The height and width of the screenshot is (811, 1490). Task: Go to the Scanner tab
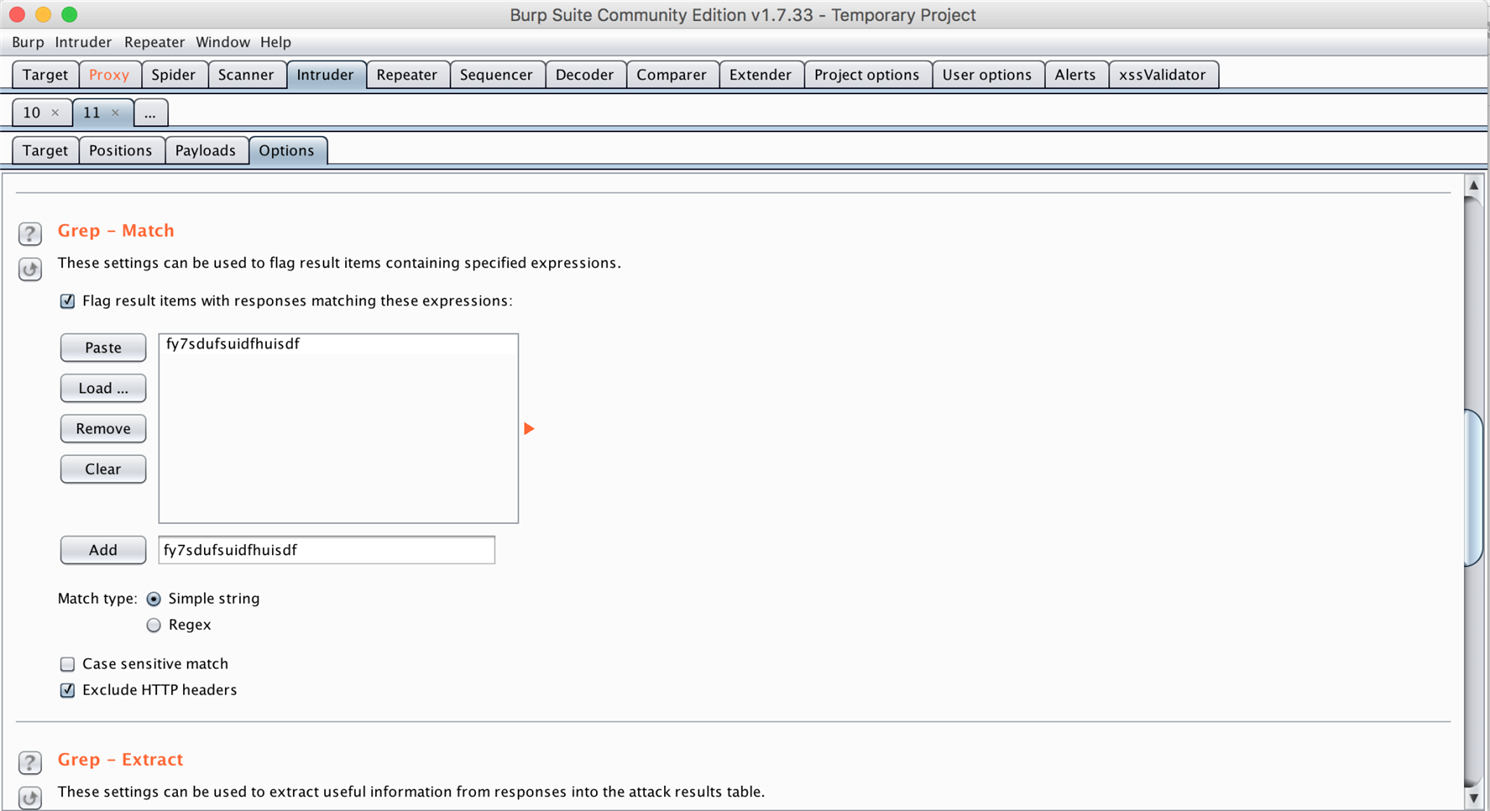click(246, 75)
